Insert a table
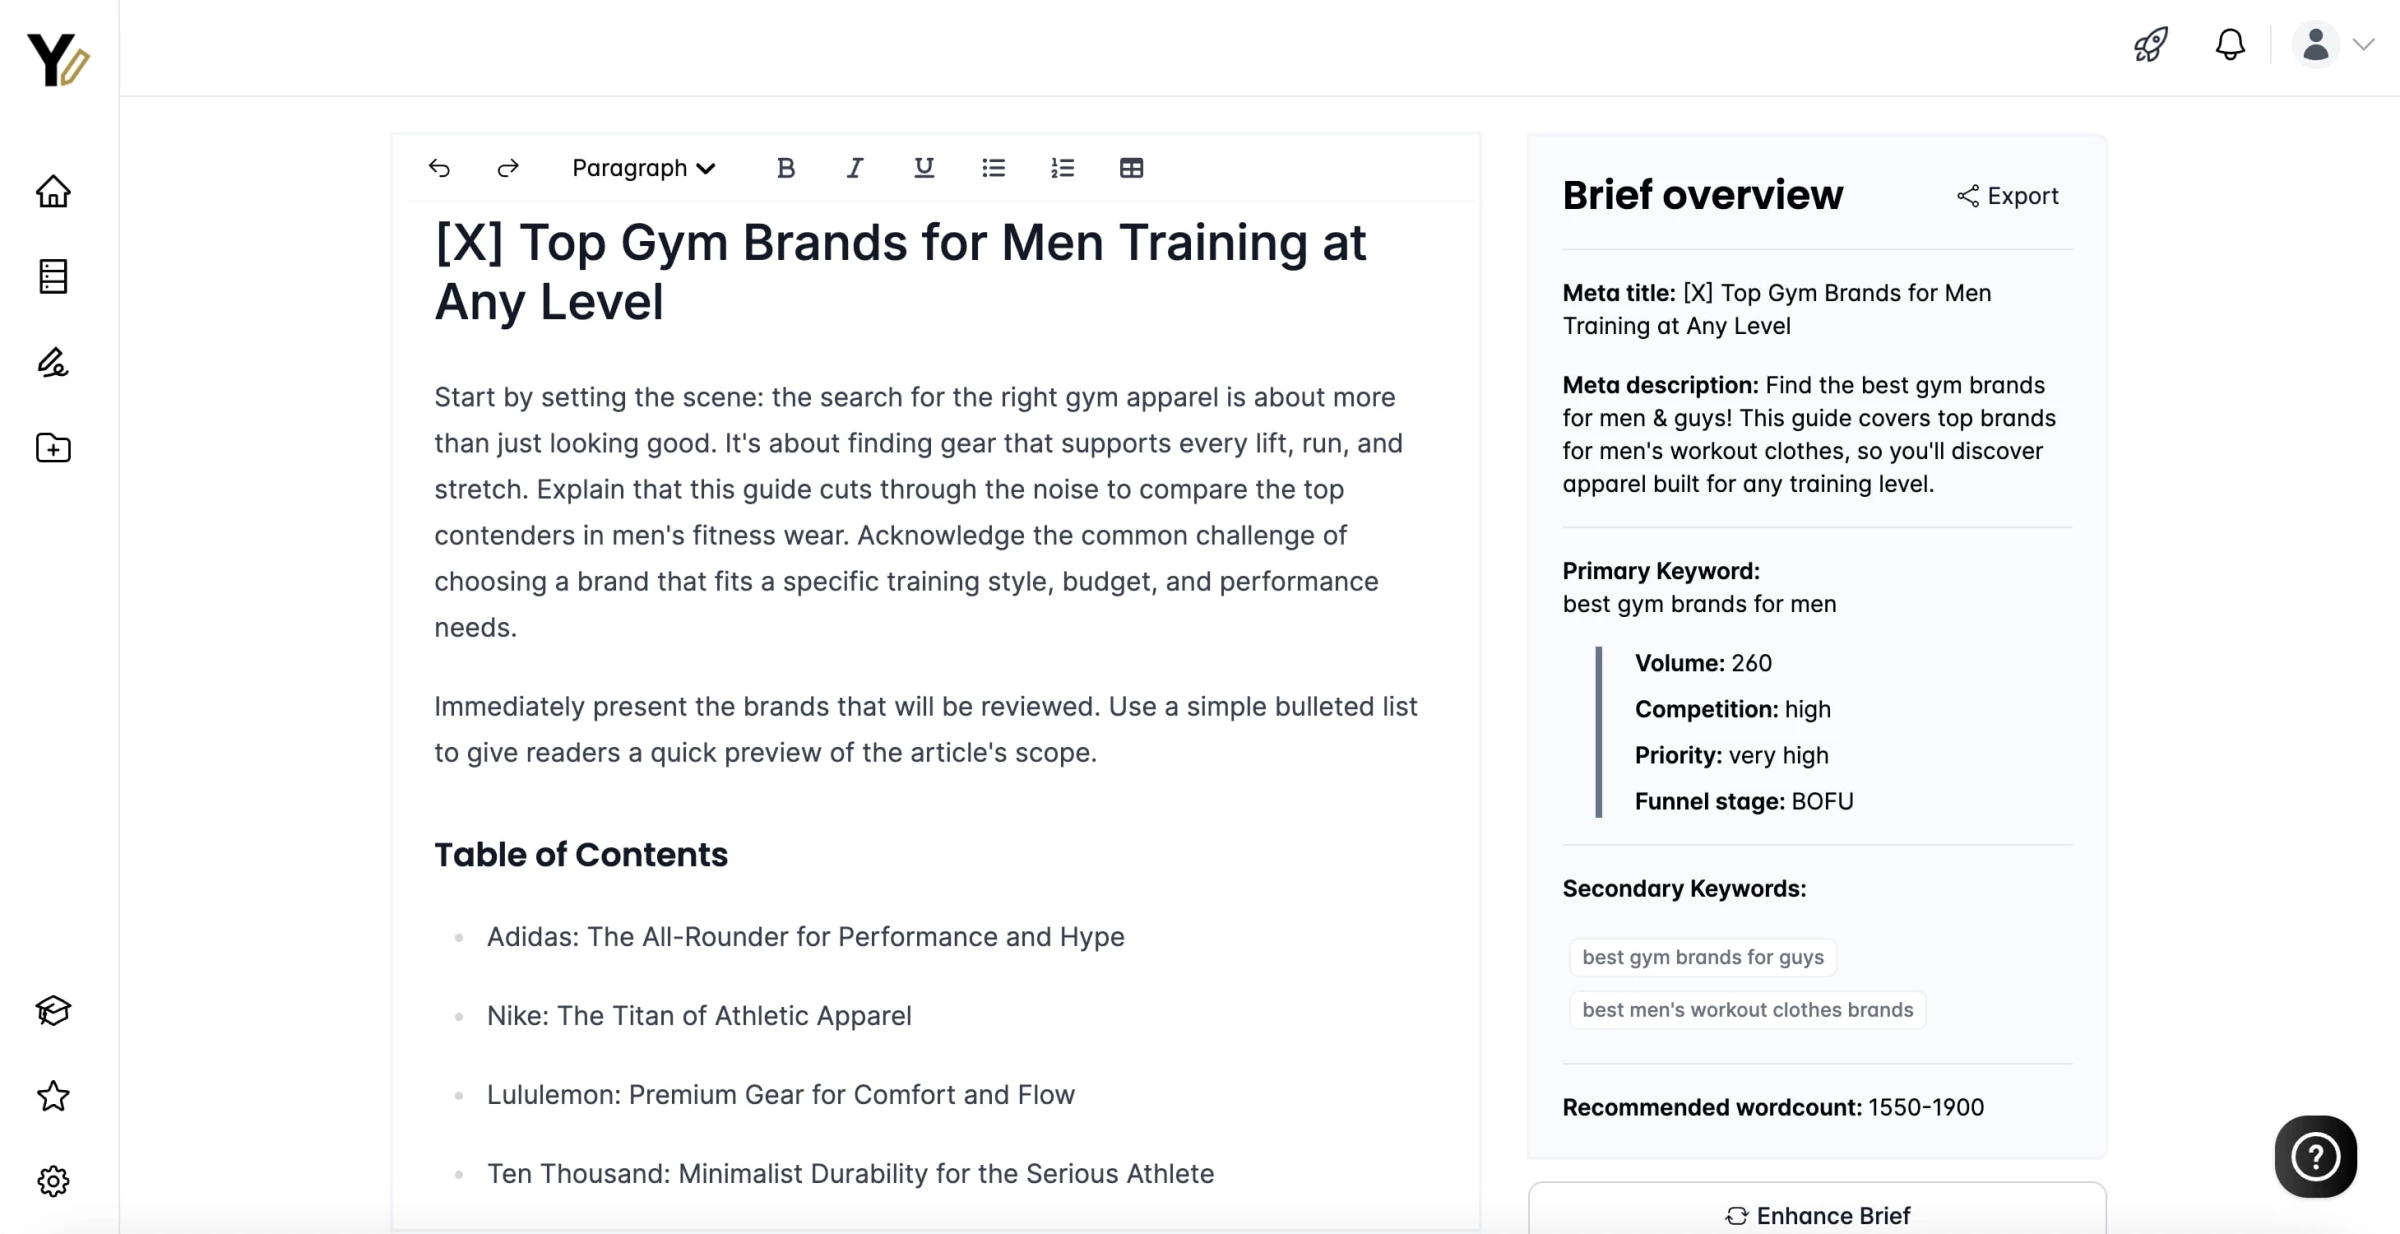Image resolution: width=2400 pixels, height=1234 pixels. [1131, 168]
